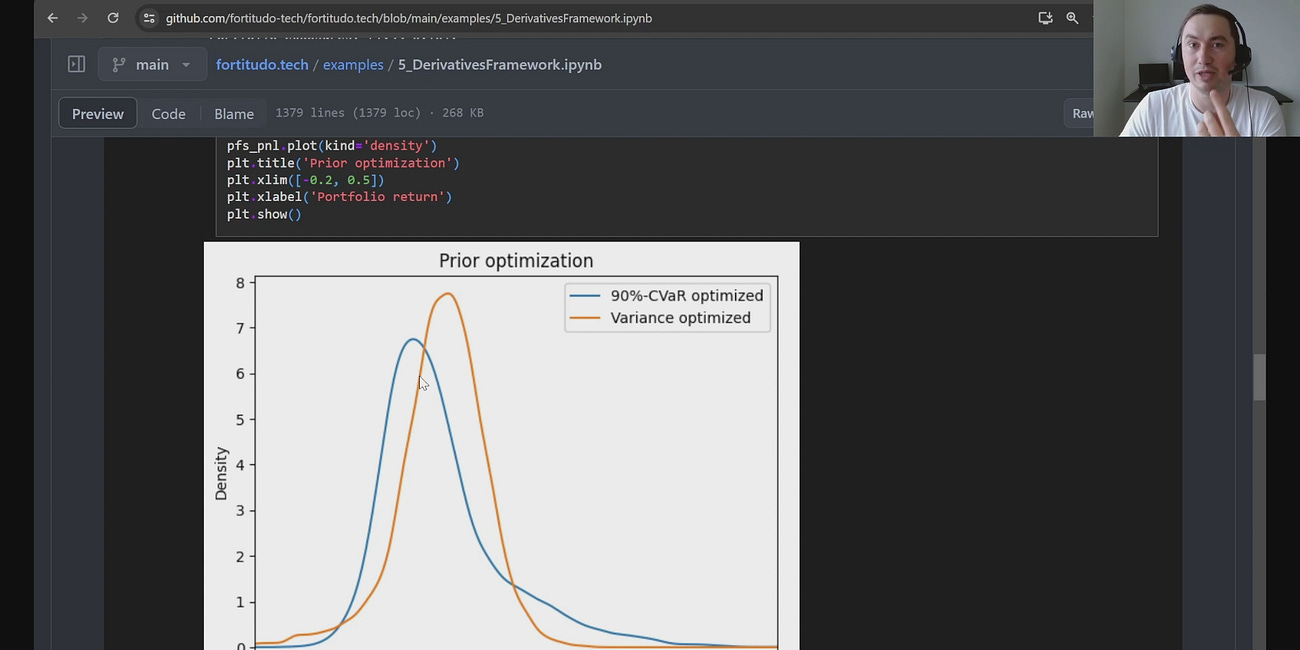
Task: Go back with the browser back arrow
Action: (x=52, y=18)
